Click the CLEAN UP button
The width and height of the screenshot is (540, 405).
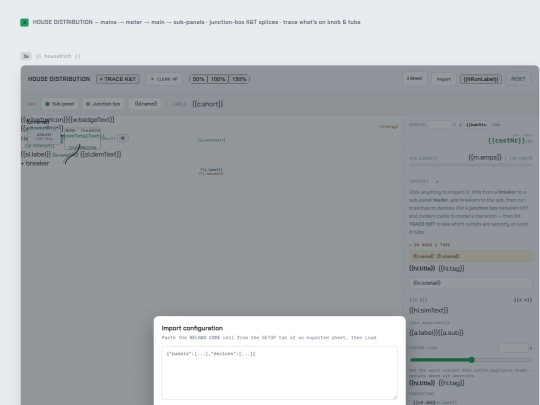(x=164, y=79)
